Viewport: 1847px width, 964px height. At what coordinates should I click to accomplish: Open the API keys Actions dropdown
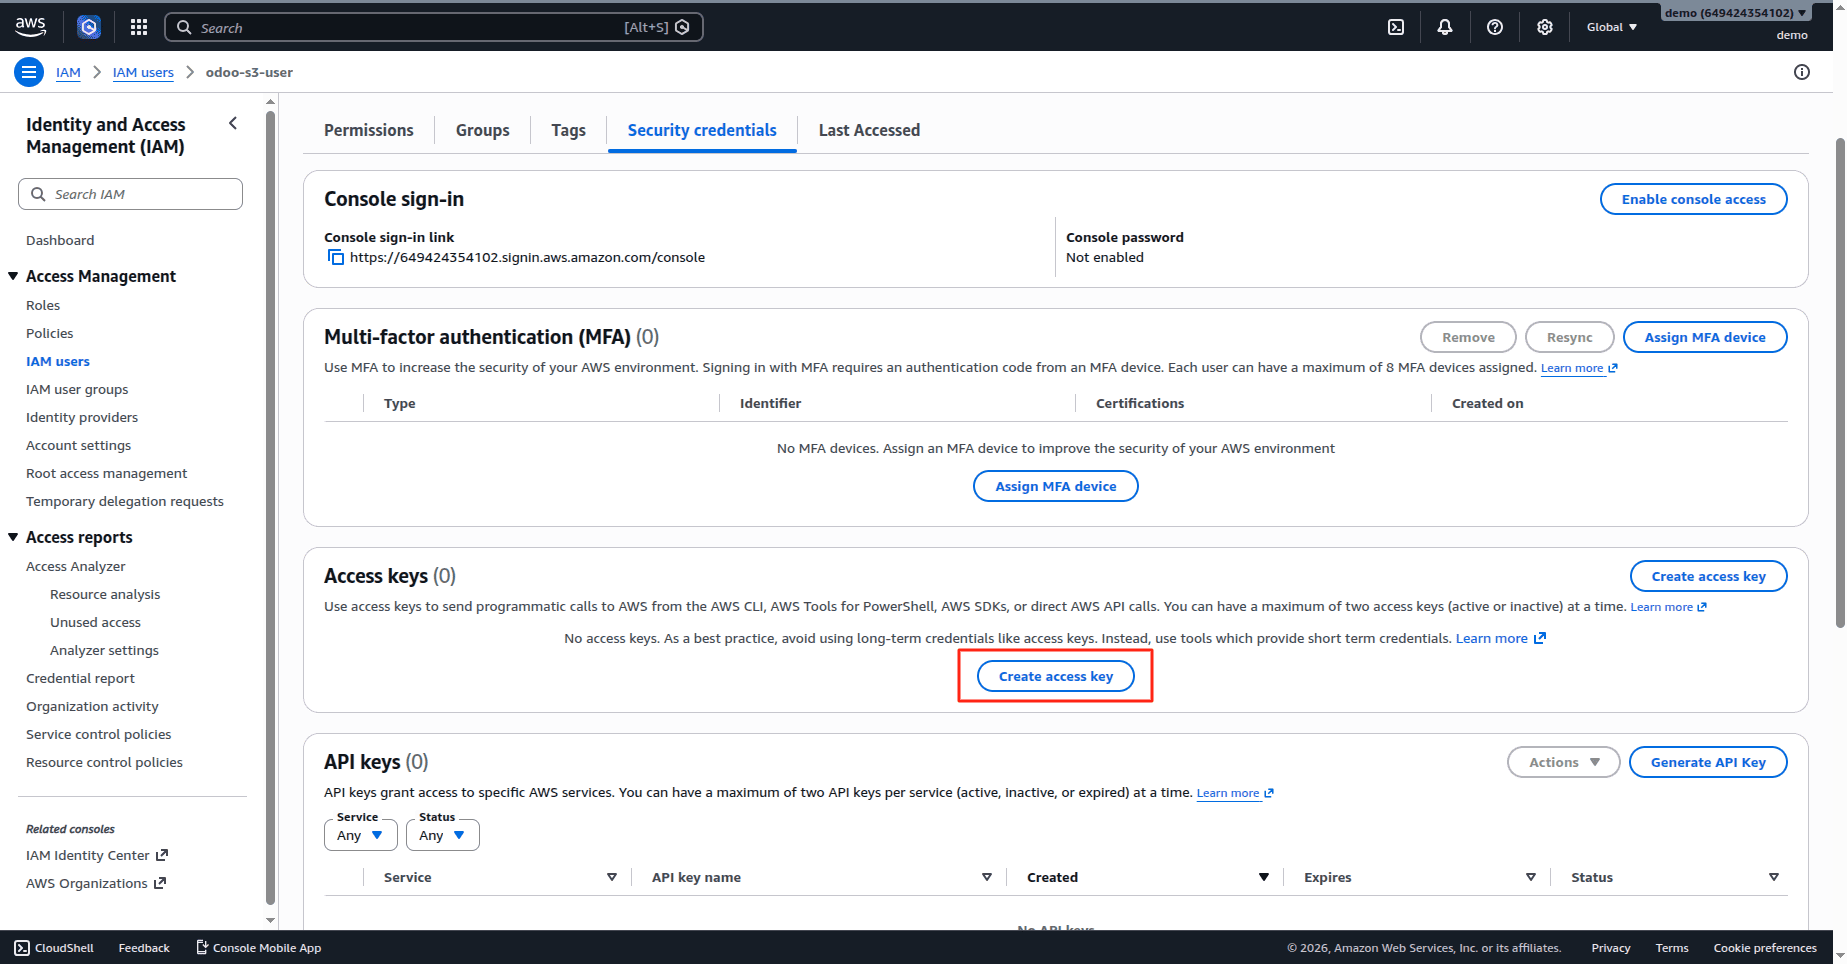click(1564, 762)
